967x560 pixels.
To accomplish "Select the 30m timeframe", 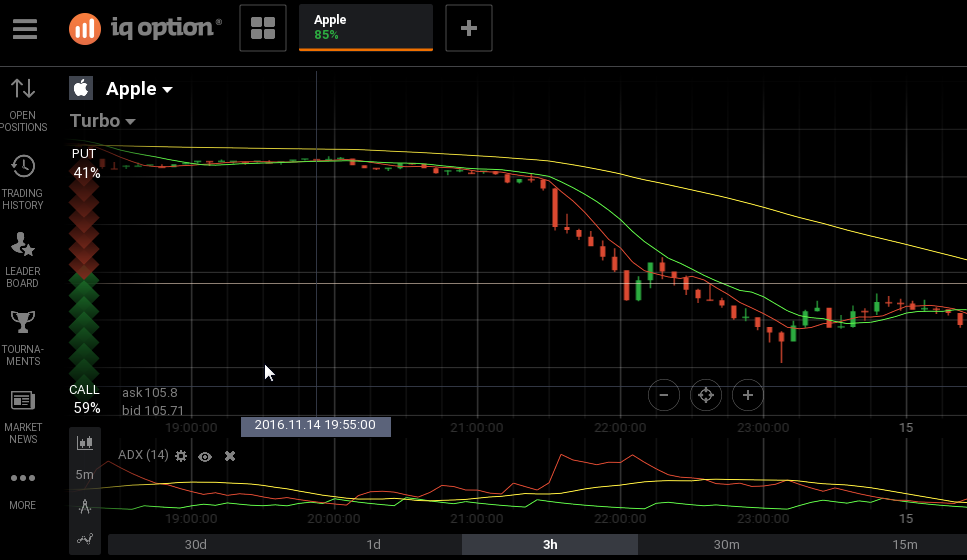I will click(726, 545).
